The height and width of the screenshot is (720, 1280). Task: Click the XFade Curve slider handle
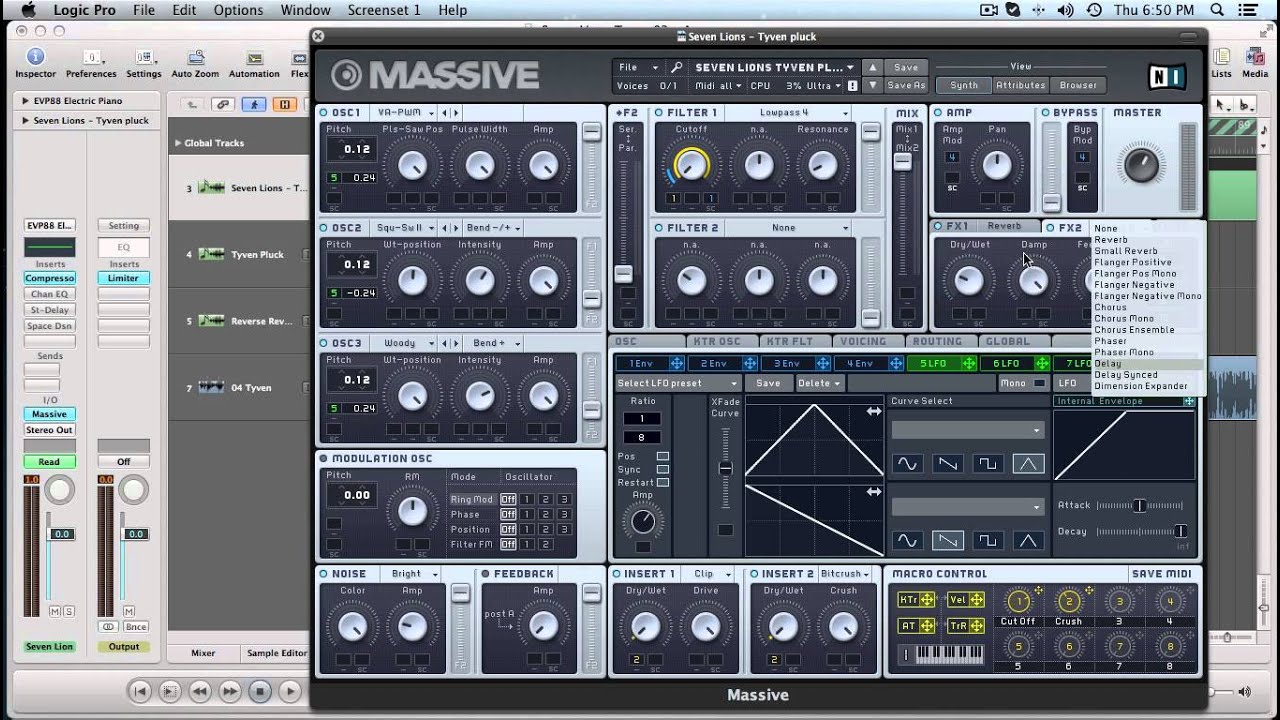(x=725, y=468)
